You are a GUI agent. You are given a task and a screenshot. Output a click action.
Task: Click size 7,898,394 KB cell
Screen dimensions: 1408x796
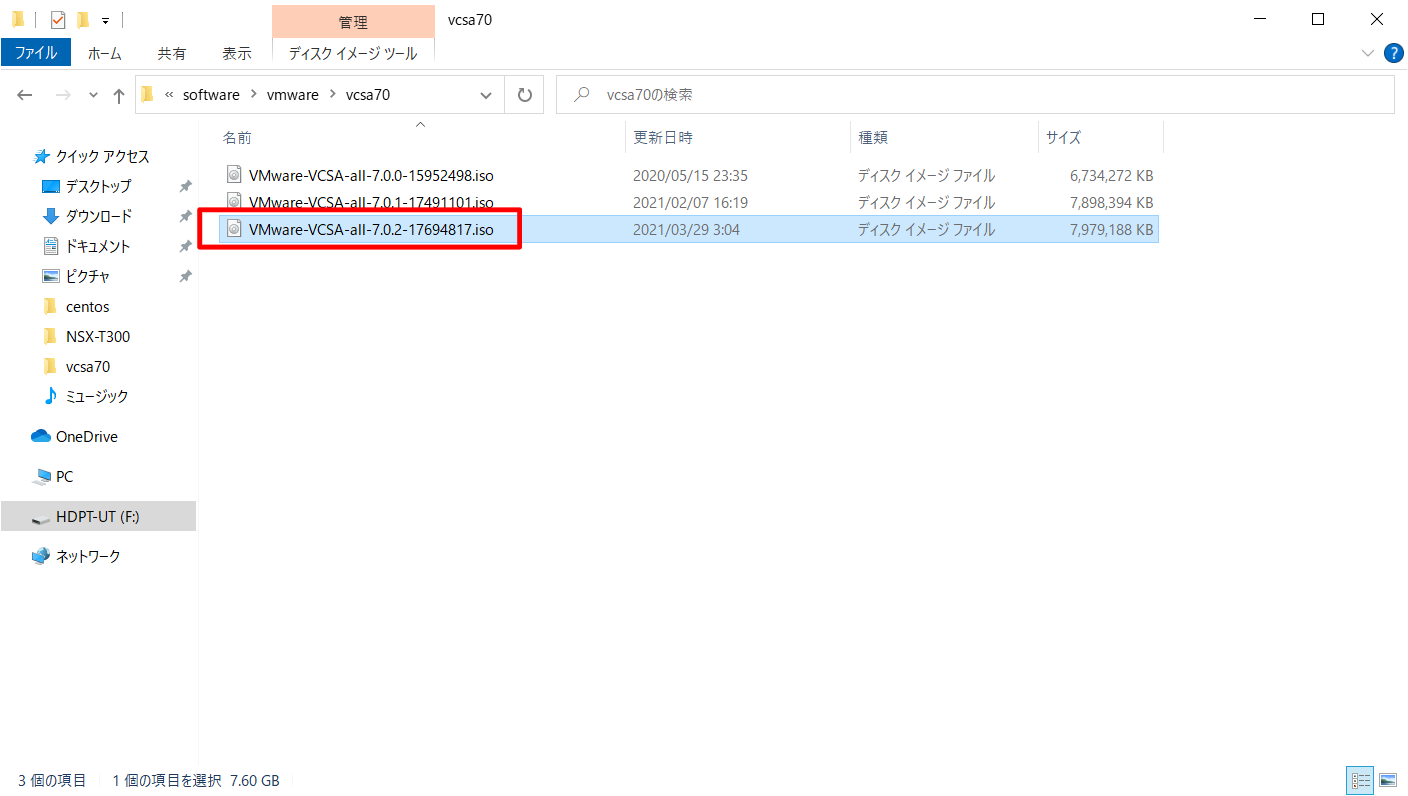click(x=1111, y=202)
